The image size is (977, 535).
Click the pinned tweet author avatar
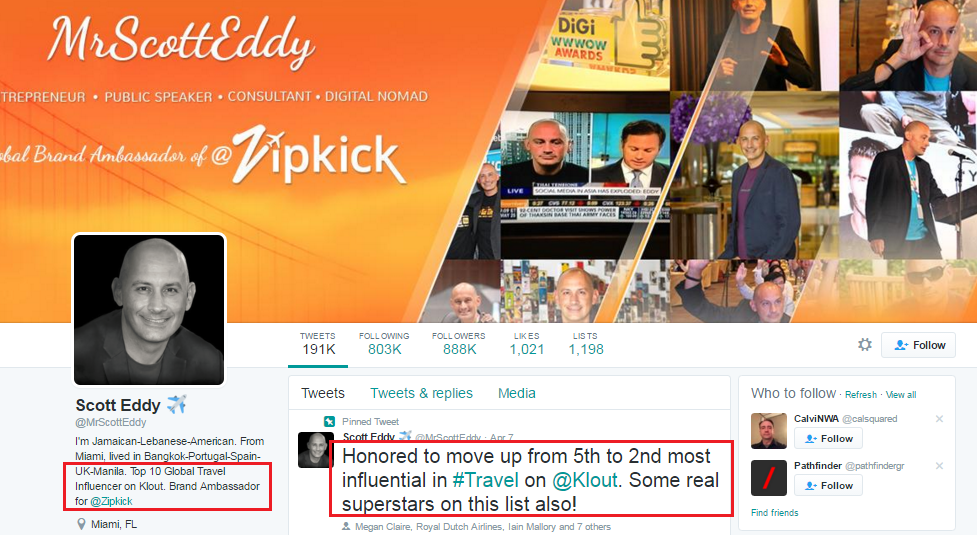point(316,450)
